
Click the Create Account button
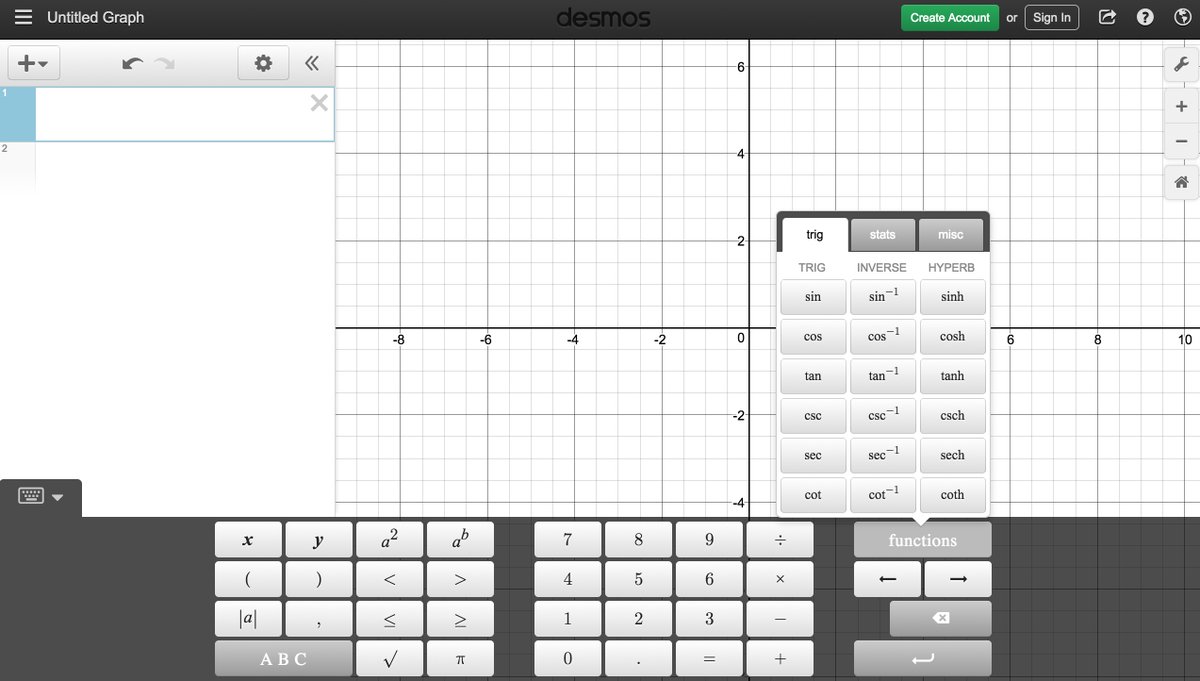point(949,18)
